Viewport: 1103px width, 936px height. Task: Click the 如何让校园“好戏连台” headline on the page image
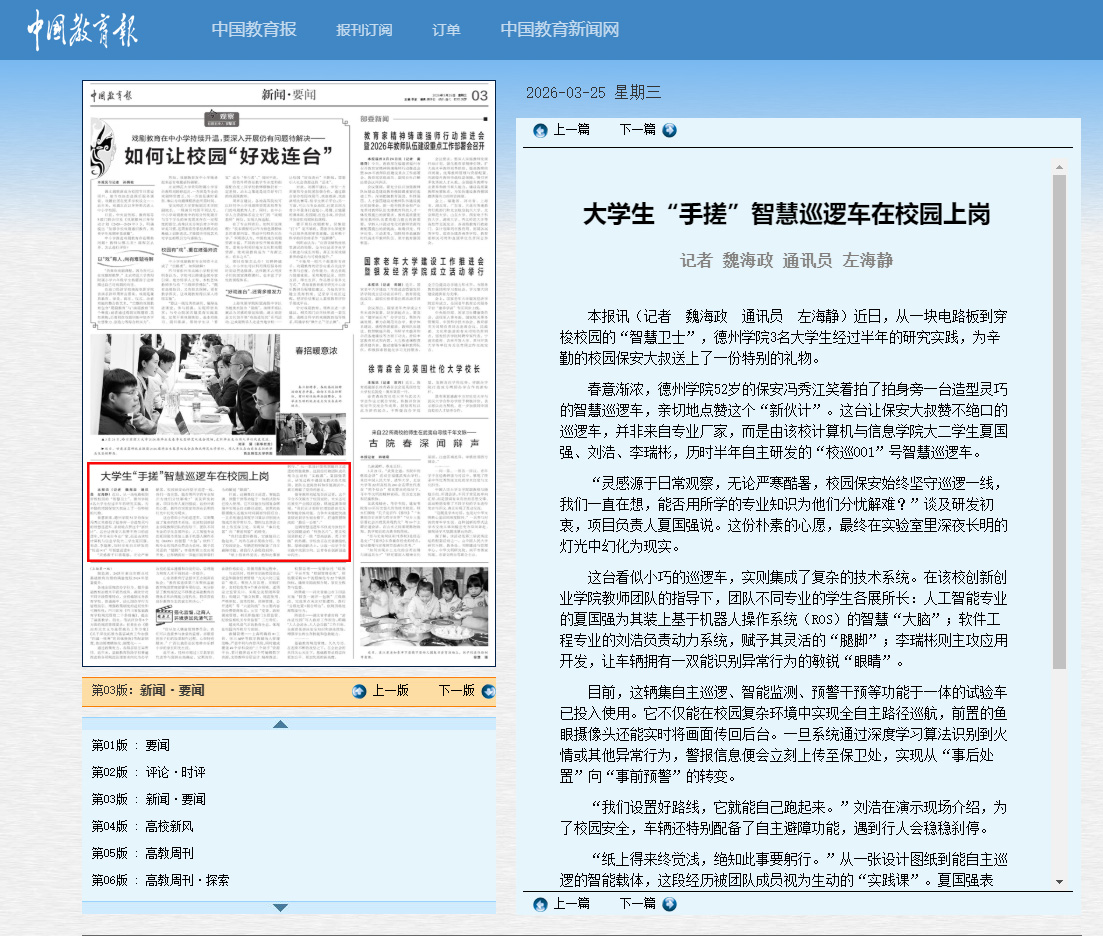[227, 156]
